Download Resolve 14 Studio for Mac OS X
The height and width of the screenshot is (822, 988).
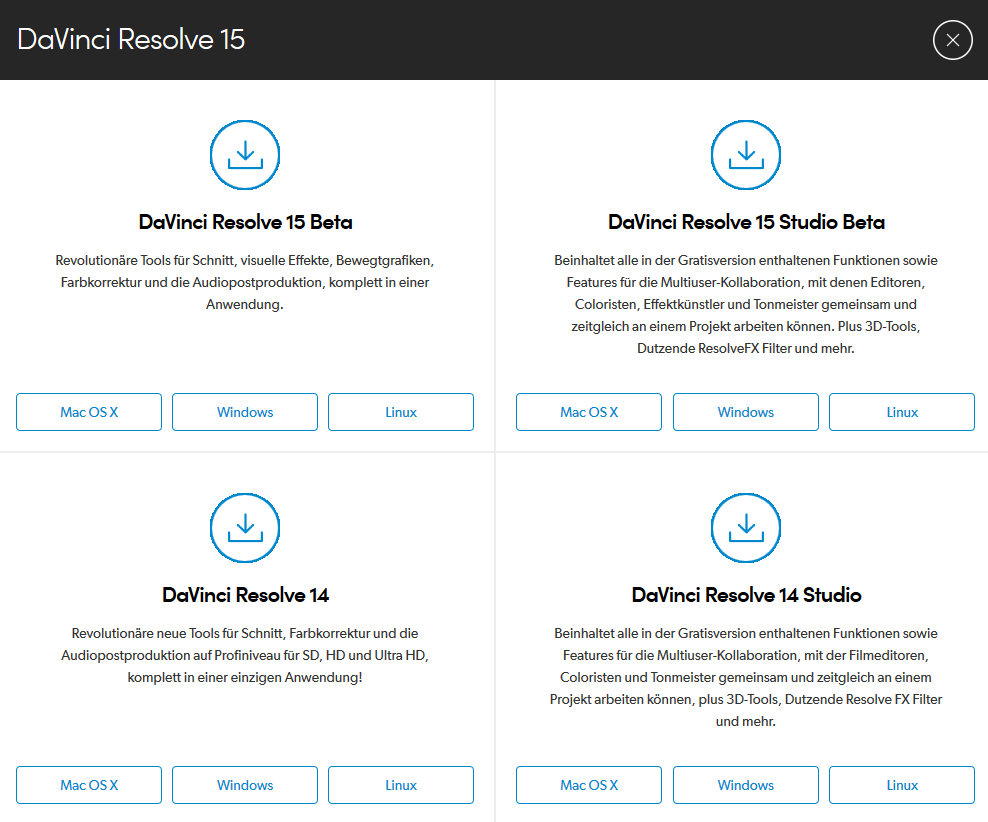pyautogui.click(x=589, y=785)
